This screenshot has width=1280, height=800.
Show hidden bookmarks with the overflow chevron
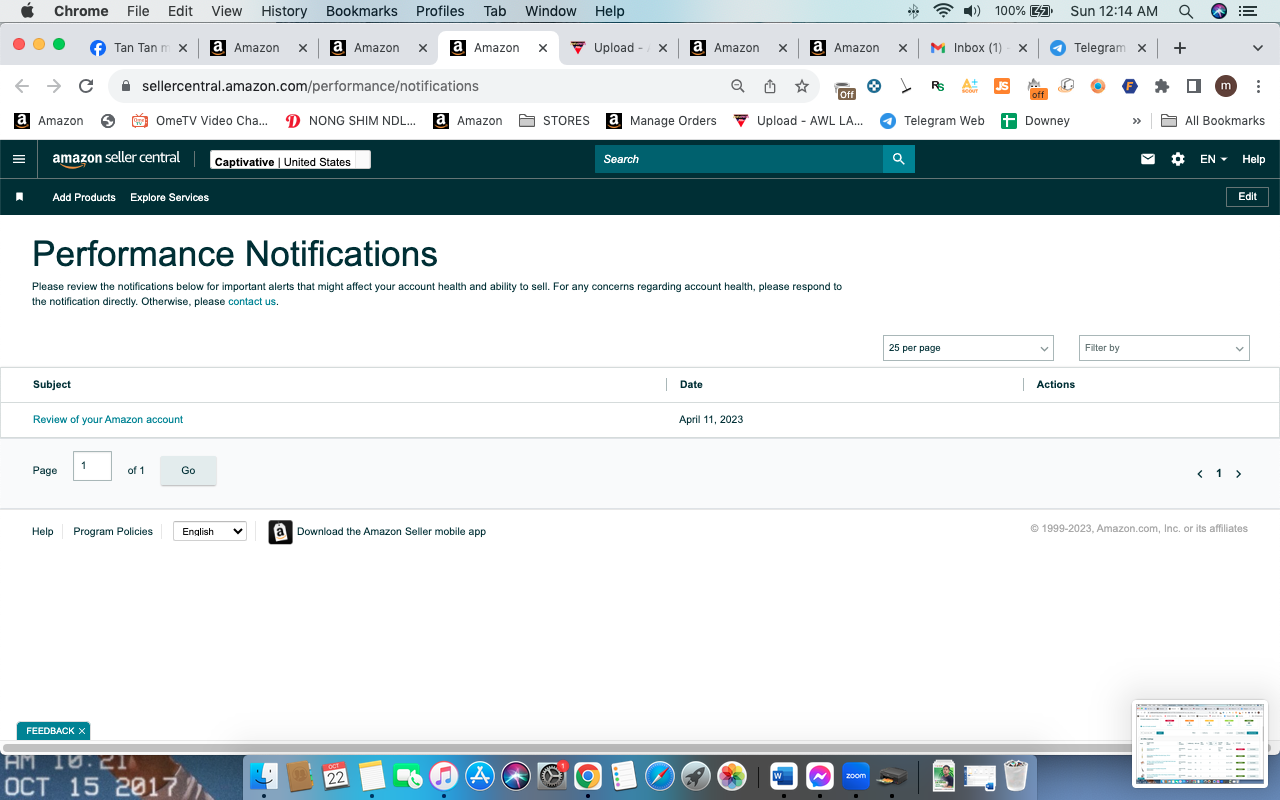(x=1137, y=121)
